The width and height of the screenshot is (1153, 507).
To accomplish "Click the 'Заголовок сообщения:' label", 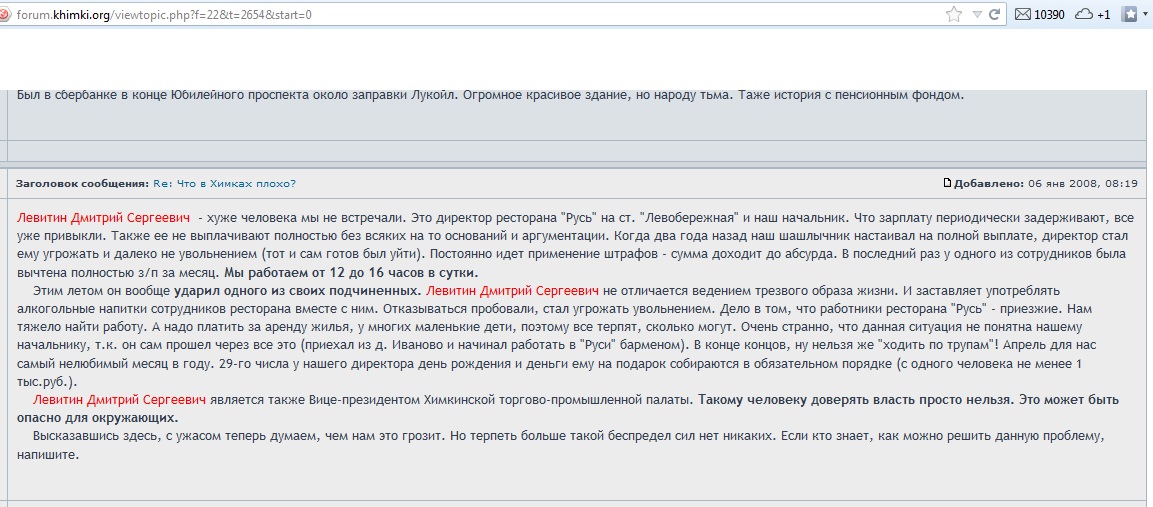I will coord(81,184).
